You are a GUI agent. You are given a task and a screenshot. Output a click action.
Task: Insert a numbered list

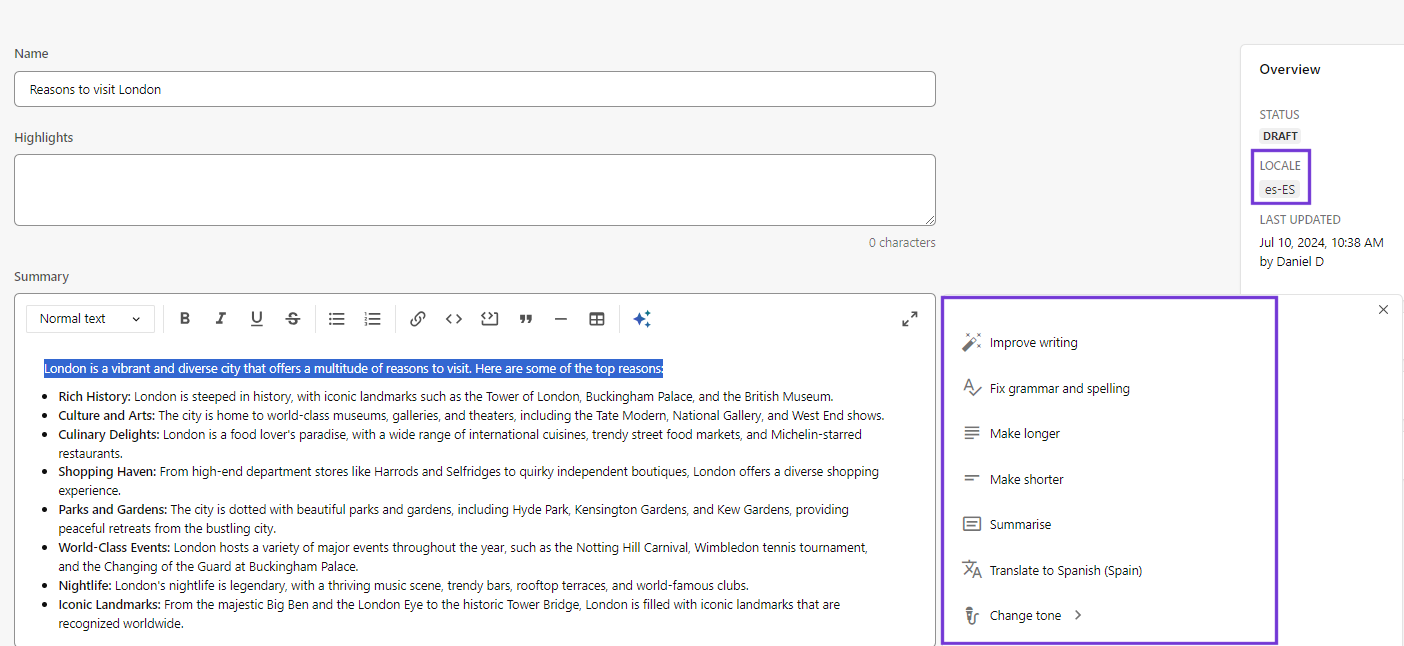(x=373, y=319)
